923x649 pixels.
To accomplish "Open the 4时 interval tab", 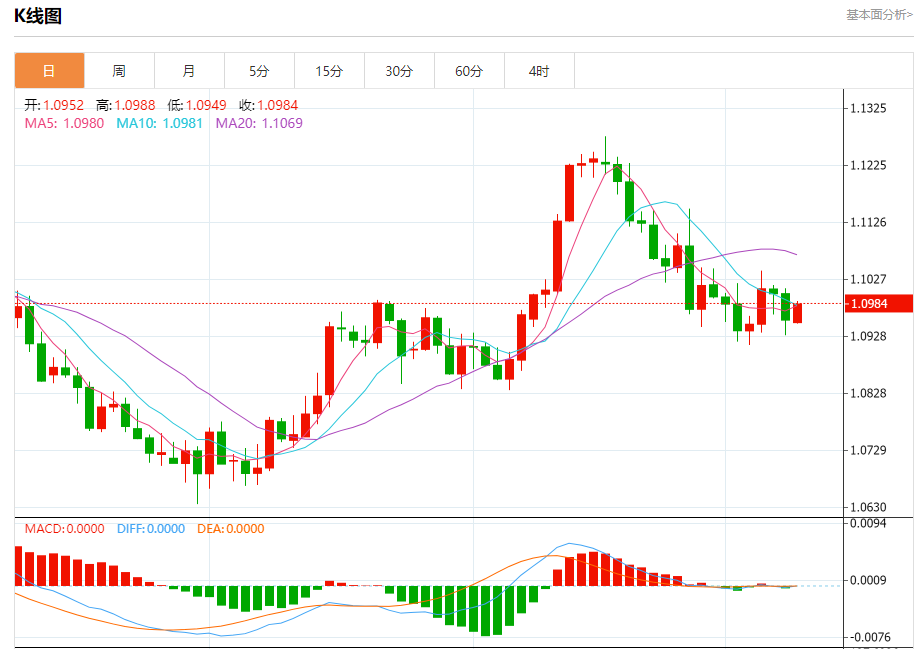I will tap(540, 71).
